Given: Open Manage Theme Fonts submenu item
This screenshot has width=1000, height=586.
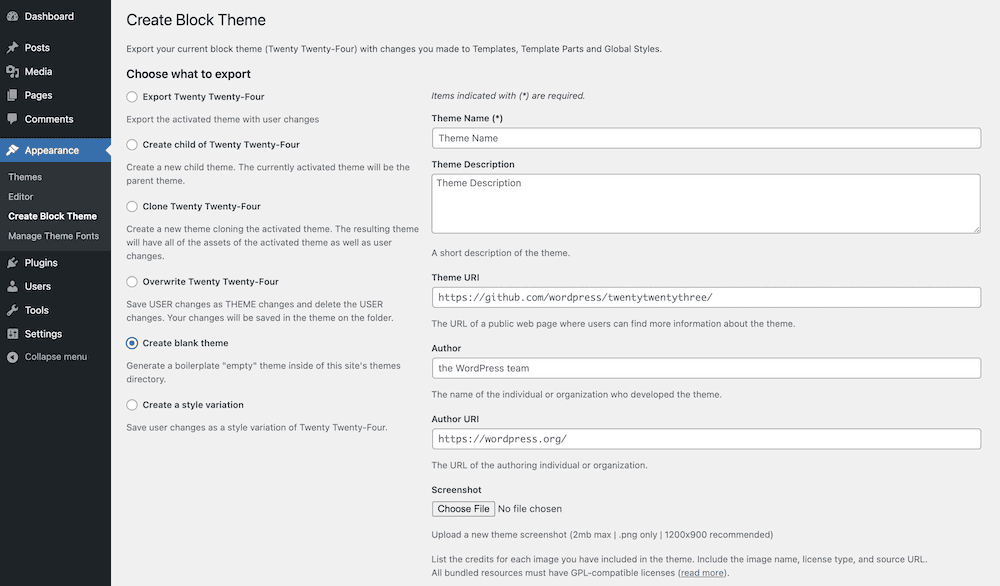Looking at the screenshot, I should click(53, 236).
